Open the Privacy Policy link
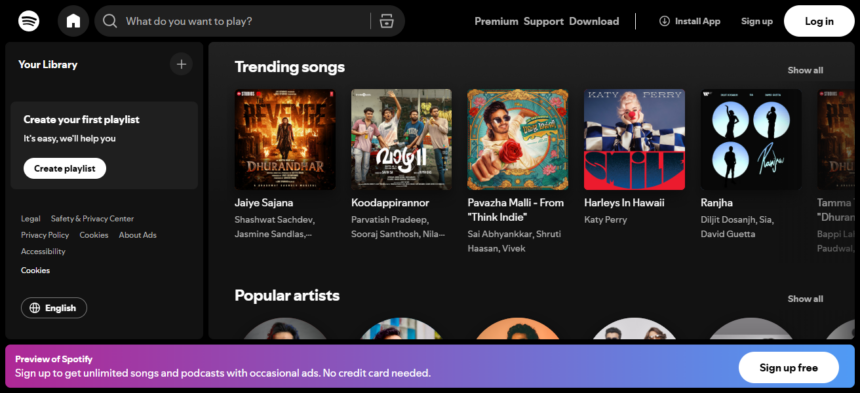Screen dimensions: 860x393 pos(45,235)
